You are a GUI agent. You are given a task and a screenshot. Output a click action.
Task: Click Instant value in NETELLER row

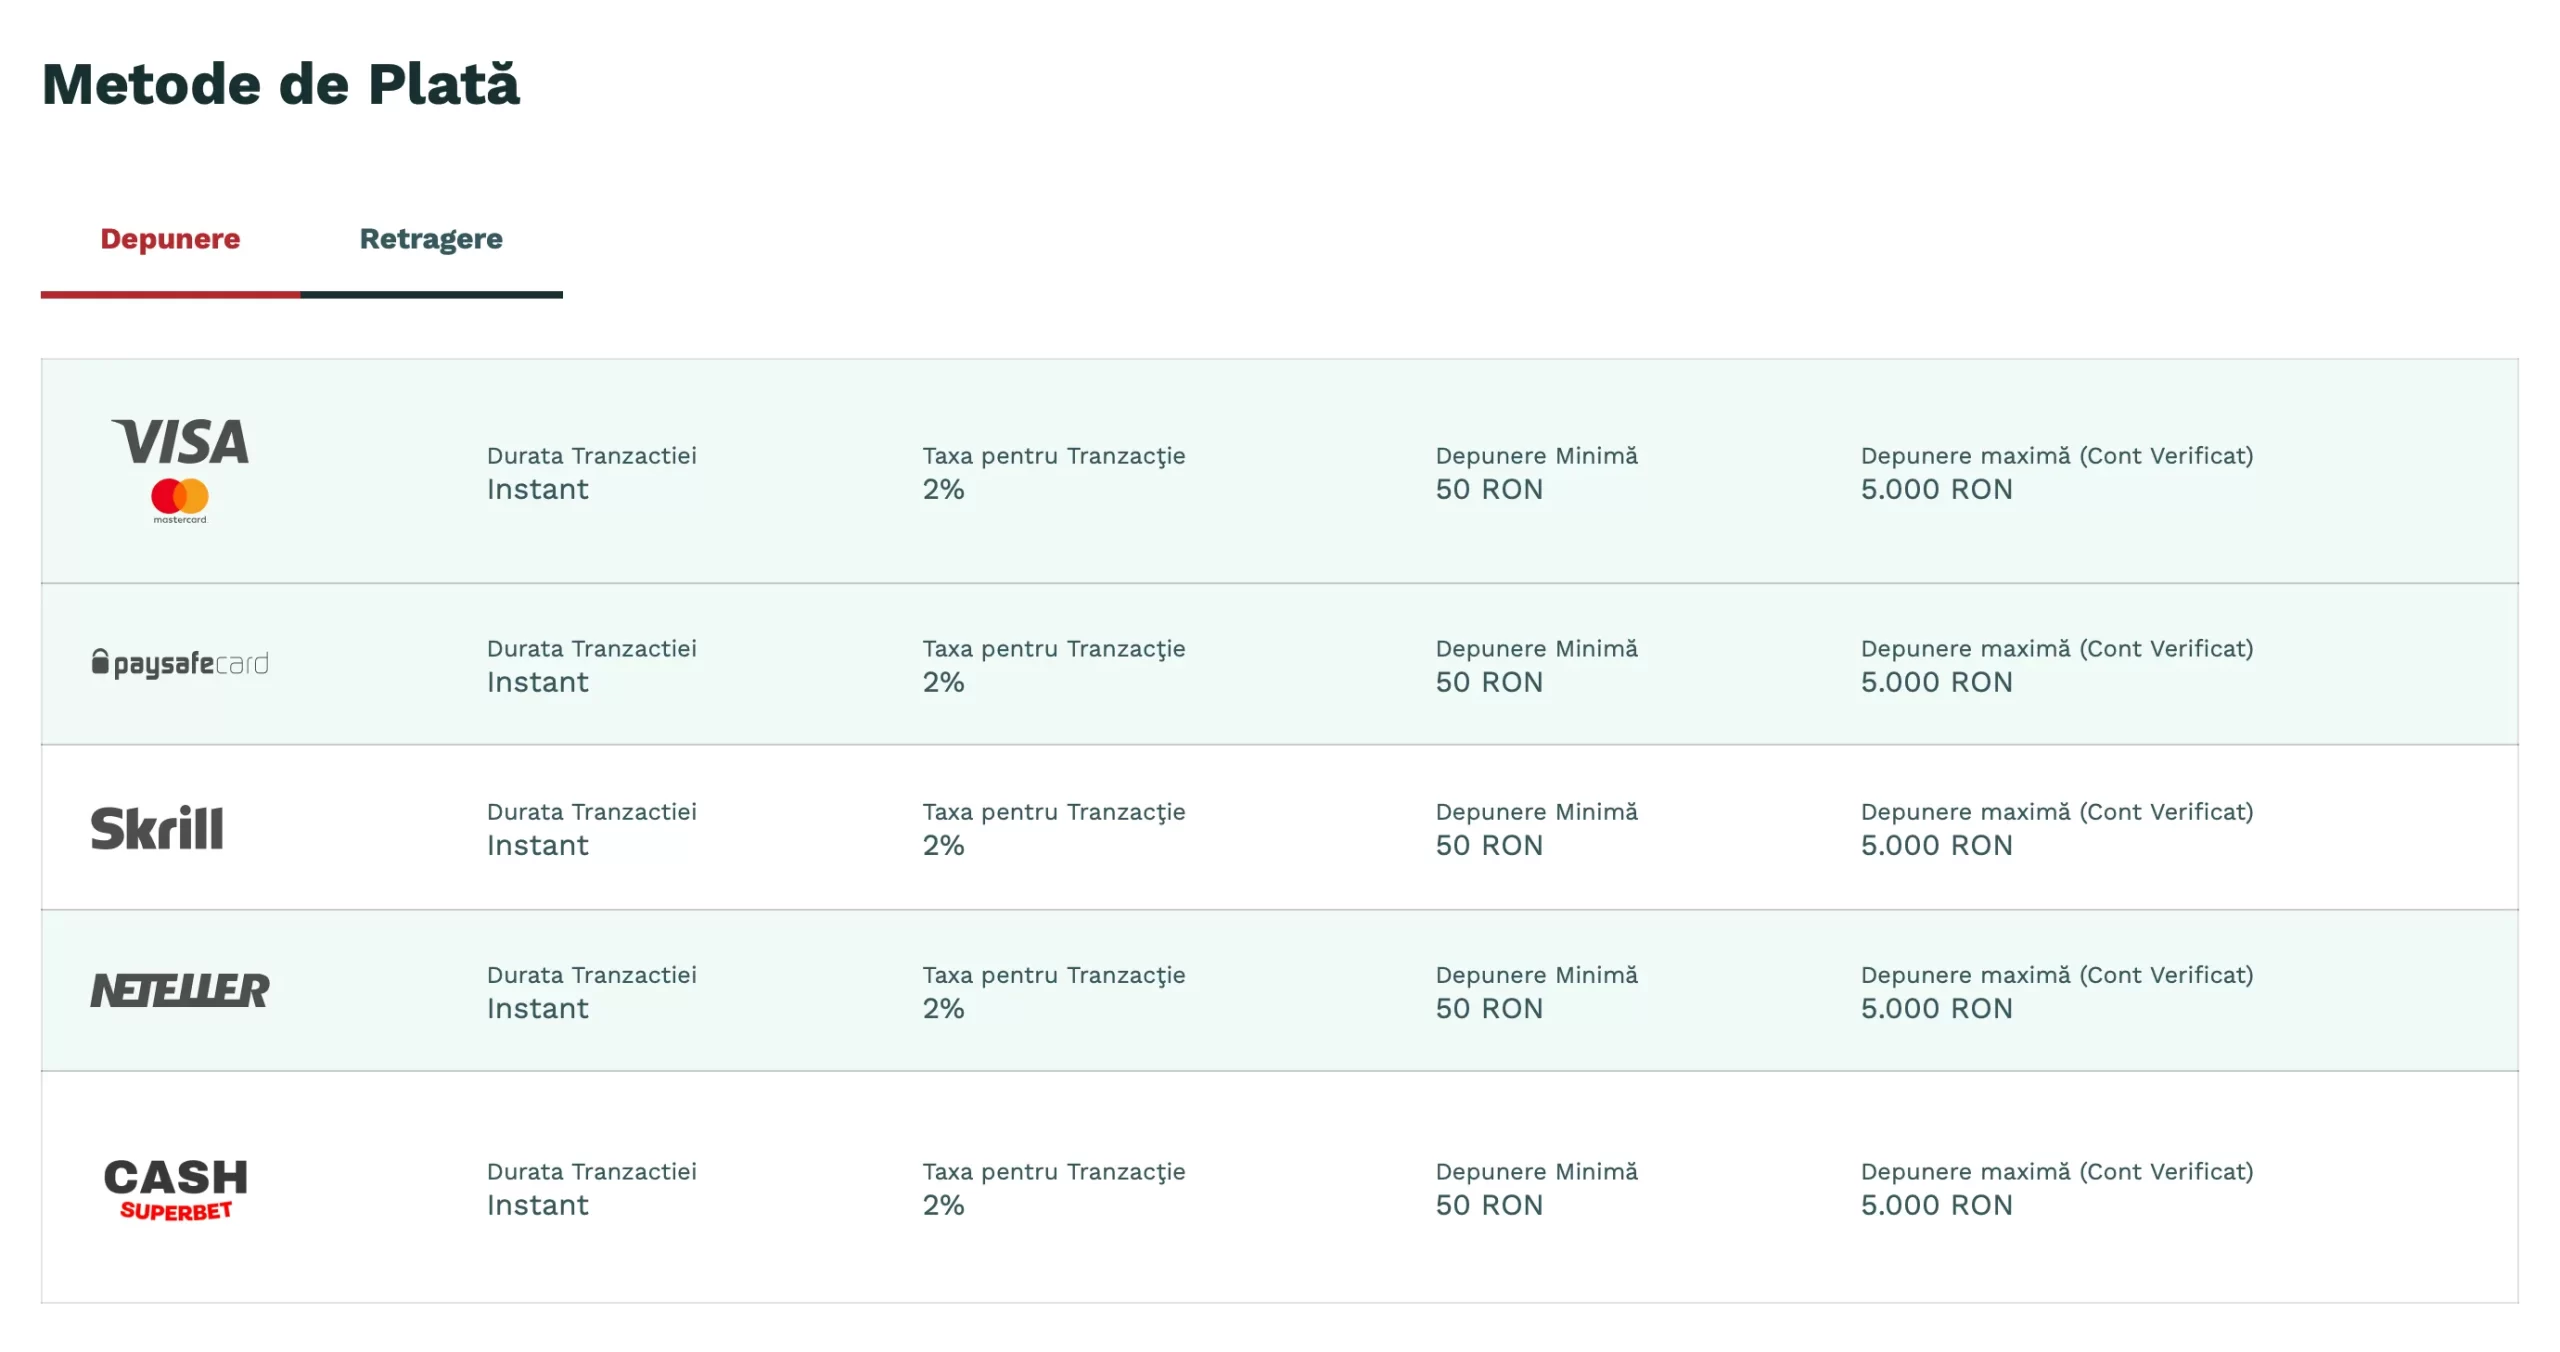[x=538, y=1009]
